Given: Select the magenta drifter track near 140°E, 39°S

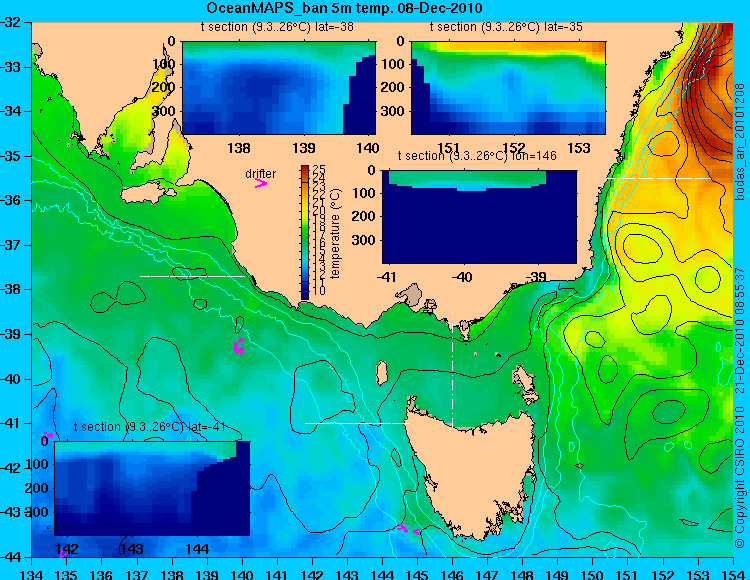Looking at the screenshot, I should (x=238, y=346).
